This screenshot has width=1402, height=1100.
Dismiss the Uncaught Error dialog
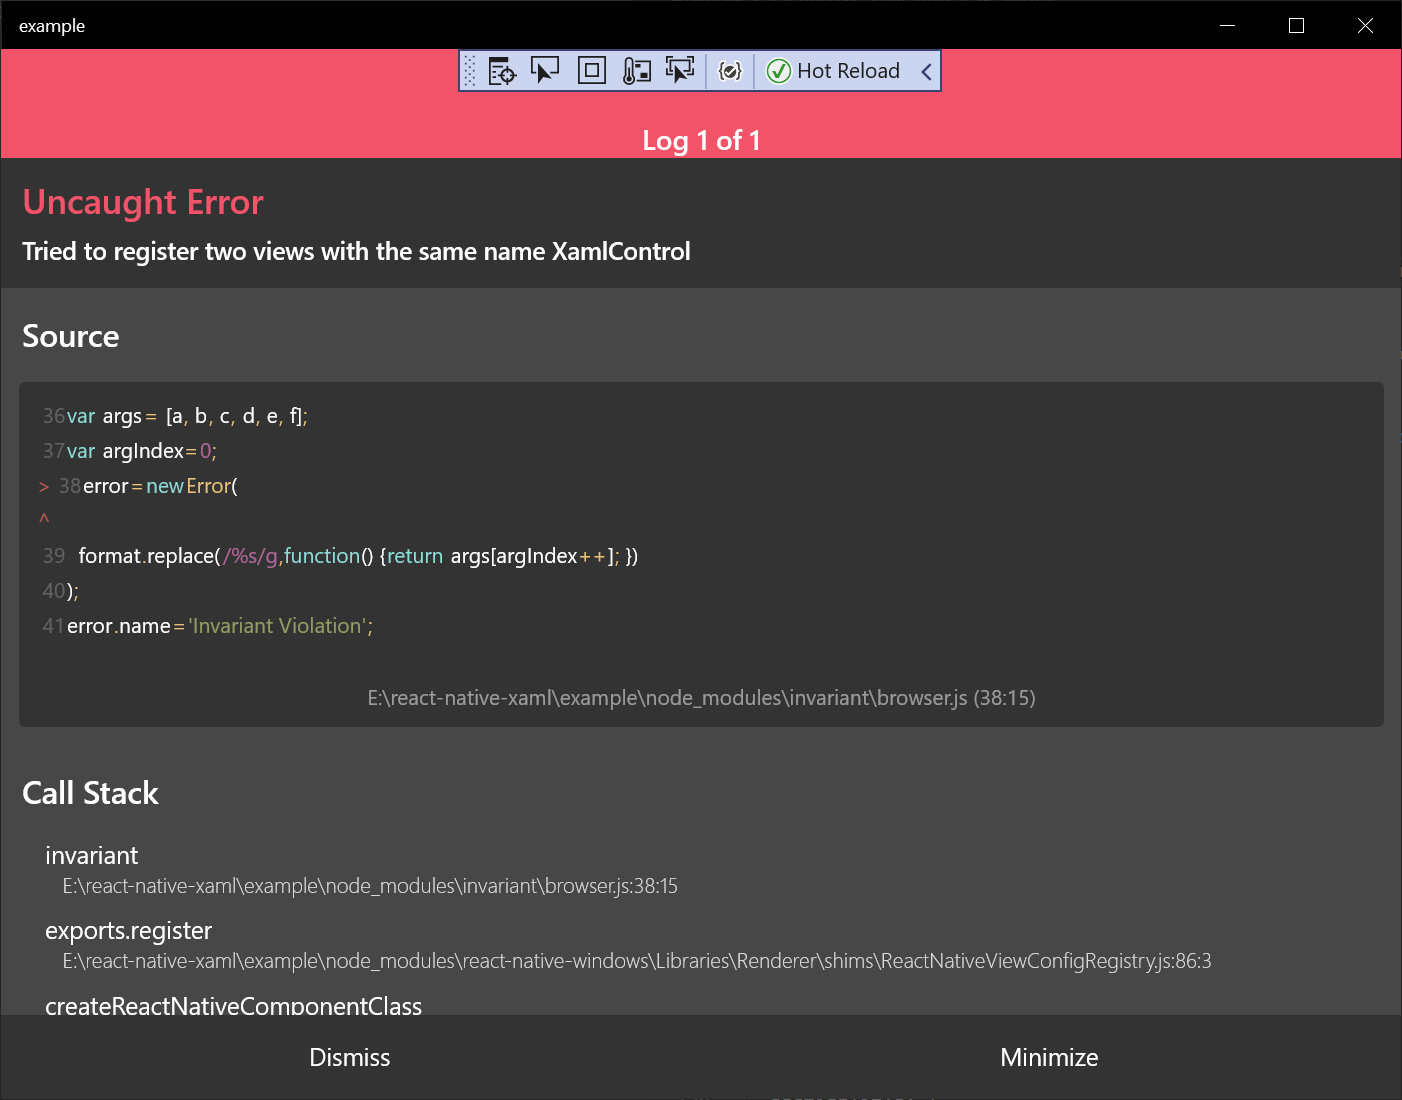(x=349, y=1057)
